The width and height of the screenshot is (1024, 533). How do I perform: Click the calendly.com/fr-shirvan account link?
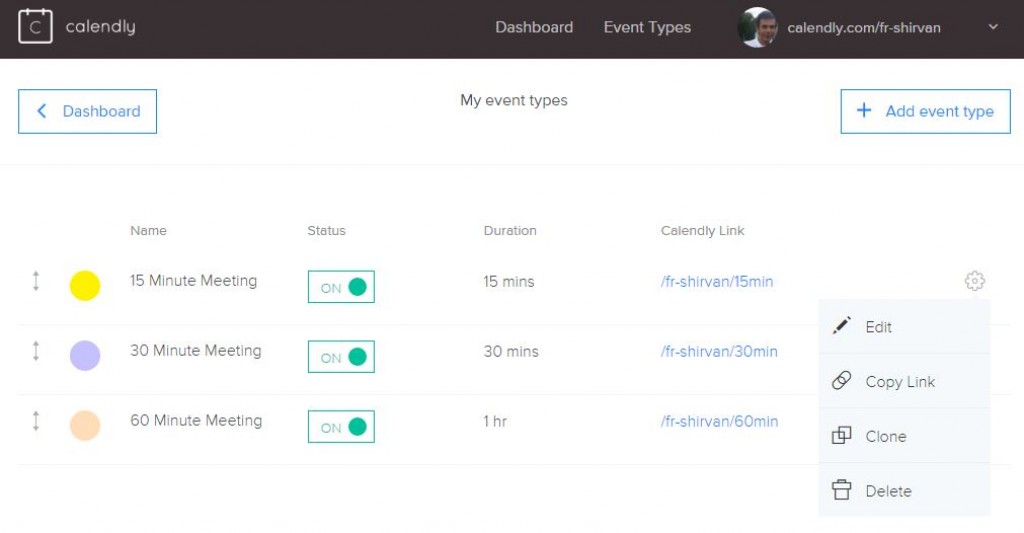click(863, 28)
